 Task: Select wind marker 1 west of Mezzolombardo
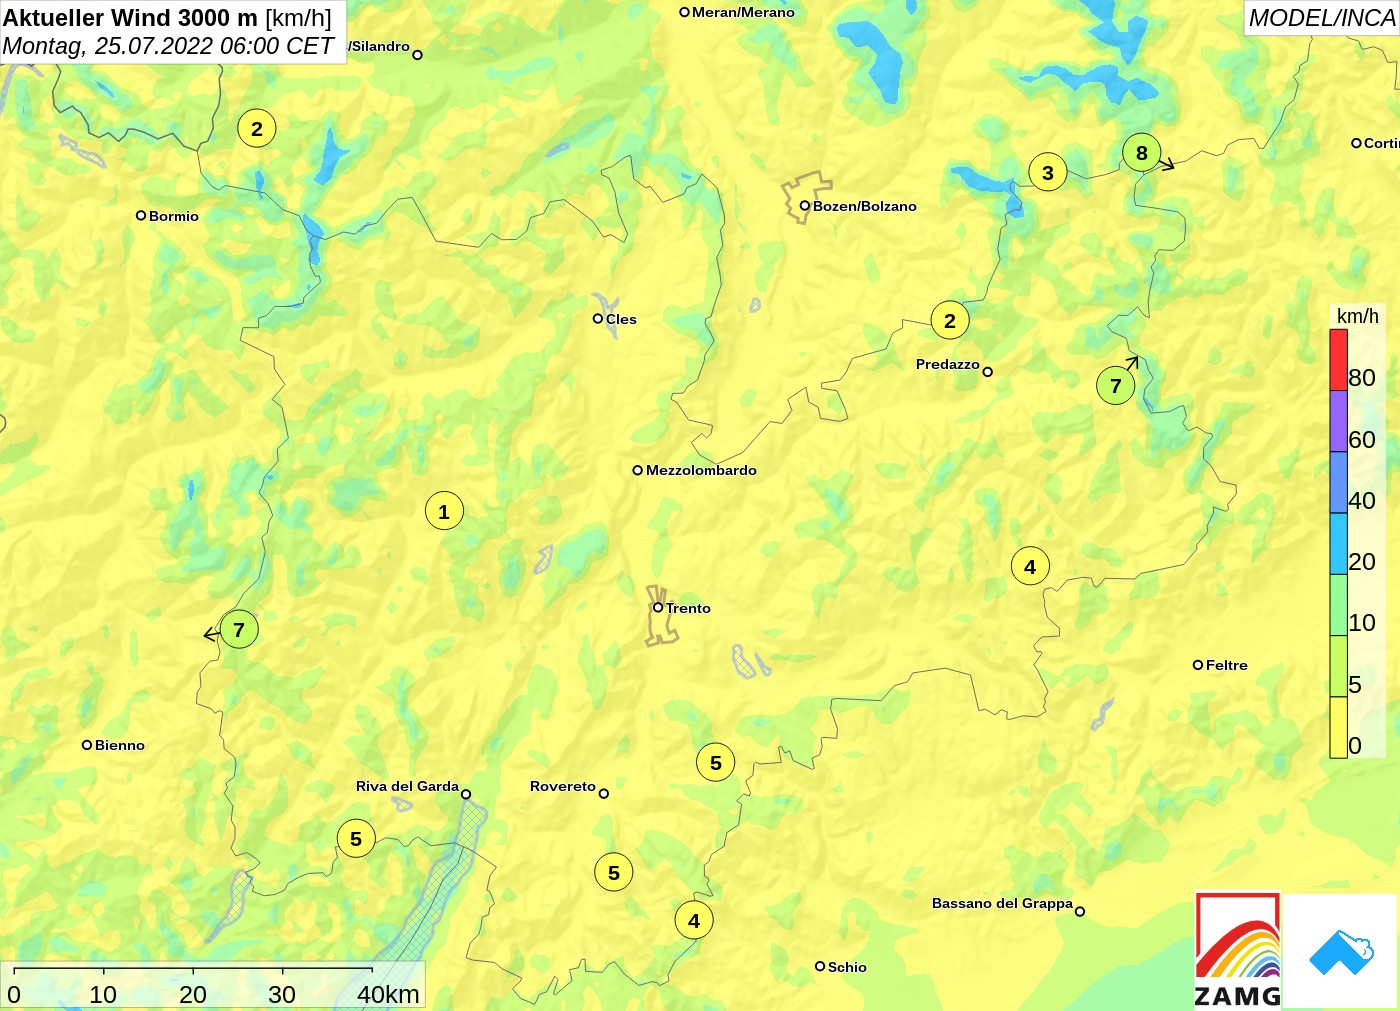point(444,512)
